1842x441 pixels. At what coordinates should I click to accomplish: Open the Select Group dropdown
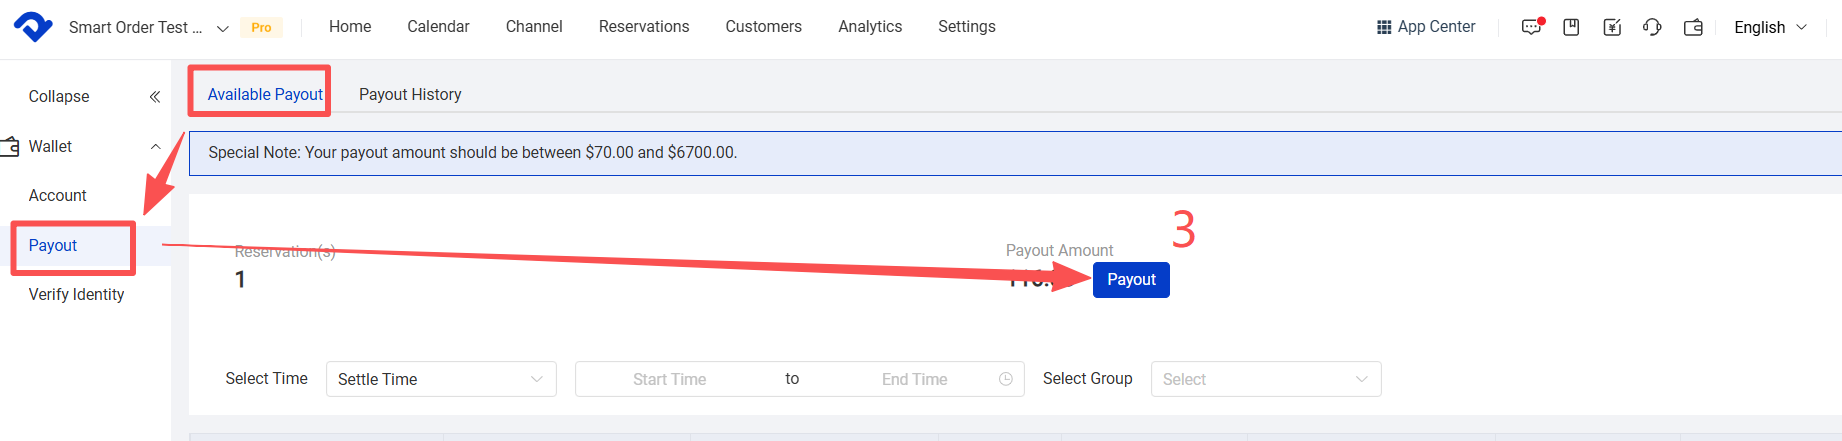coord(1265,379)
